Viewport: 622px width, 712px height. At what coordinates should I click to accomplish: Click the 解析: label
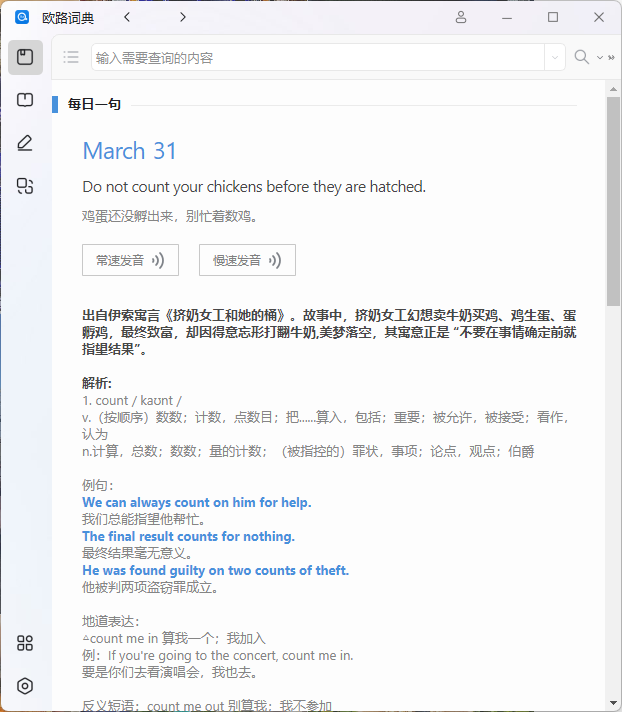coord(97,383)
